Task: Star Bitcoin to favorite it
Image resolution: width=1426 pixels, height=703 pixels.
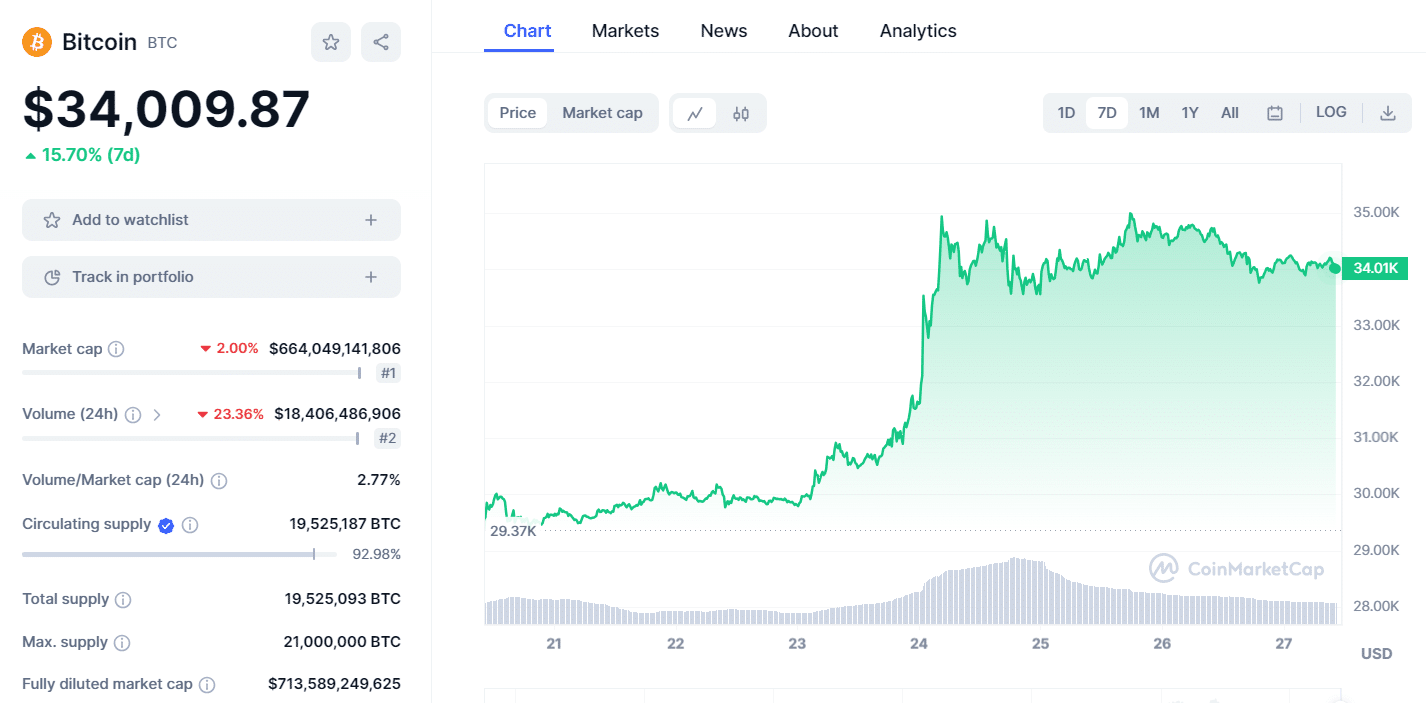Action: pos(331,41)
